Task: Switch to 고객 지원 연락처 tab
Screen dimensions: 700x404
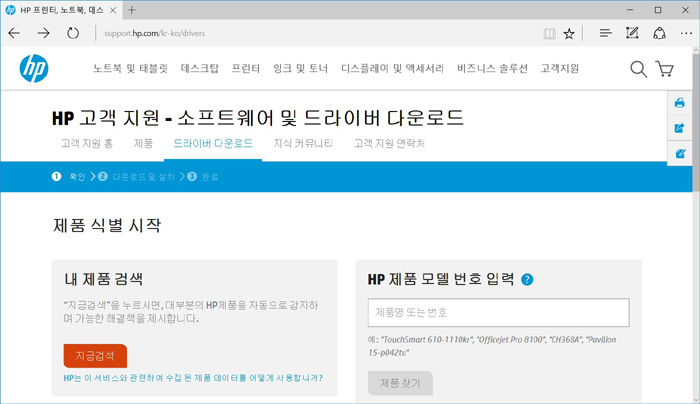Action: [389, 143]
